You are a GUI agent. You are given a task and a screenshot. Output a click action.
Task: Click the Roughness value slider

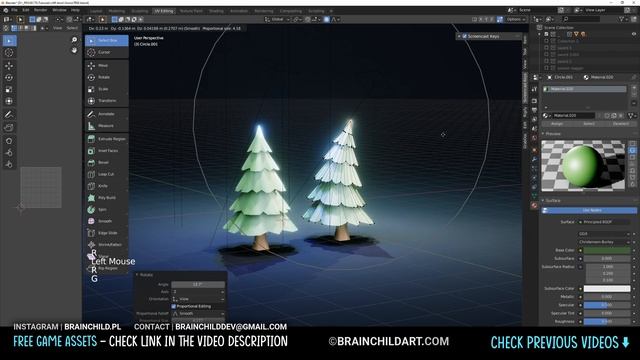tap(607, 321)
